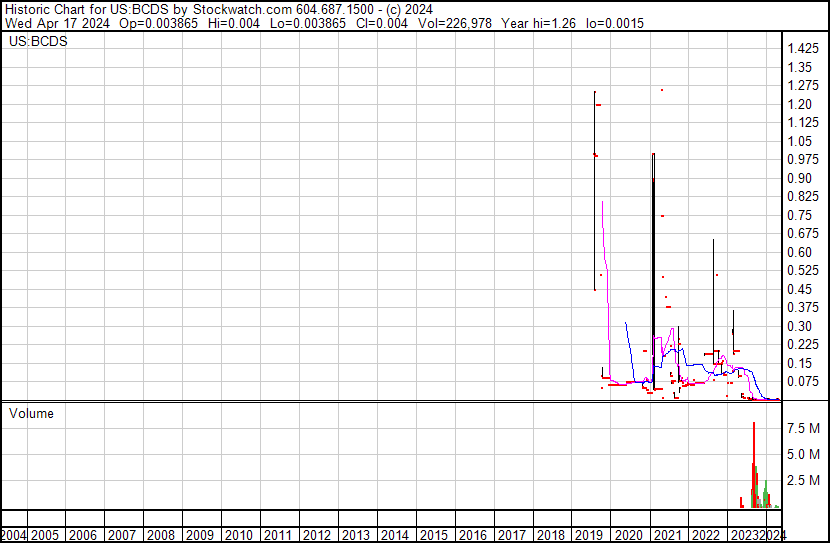Image resolution: width=830 pixels, height=543 pixels.
Task: Click the 5.0 M volume scale label
Action: (803, 455)
